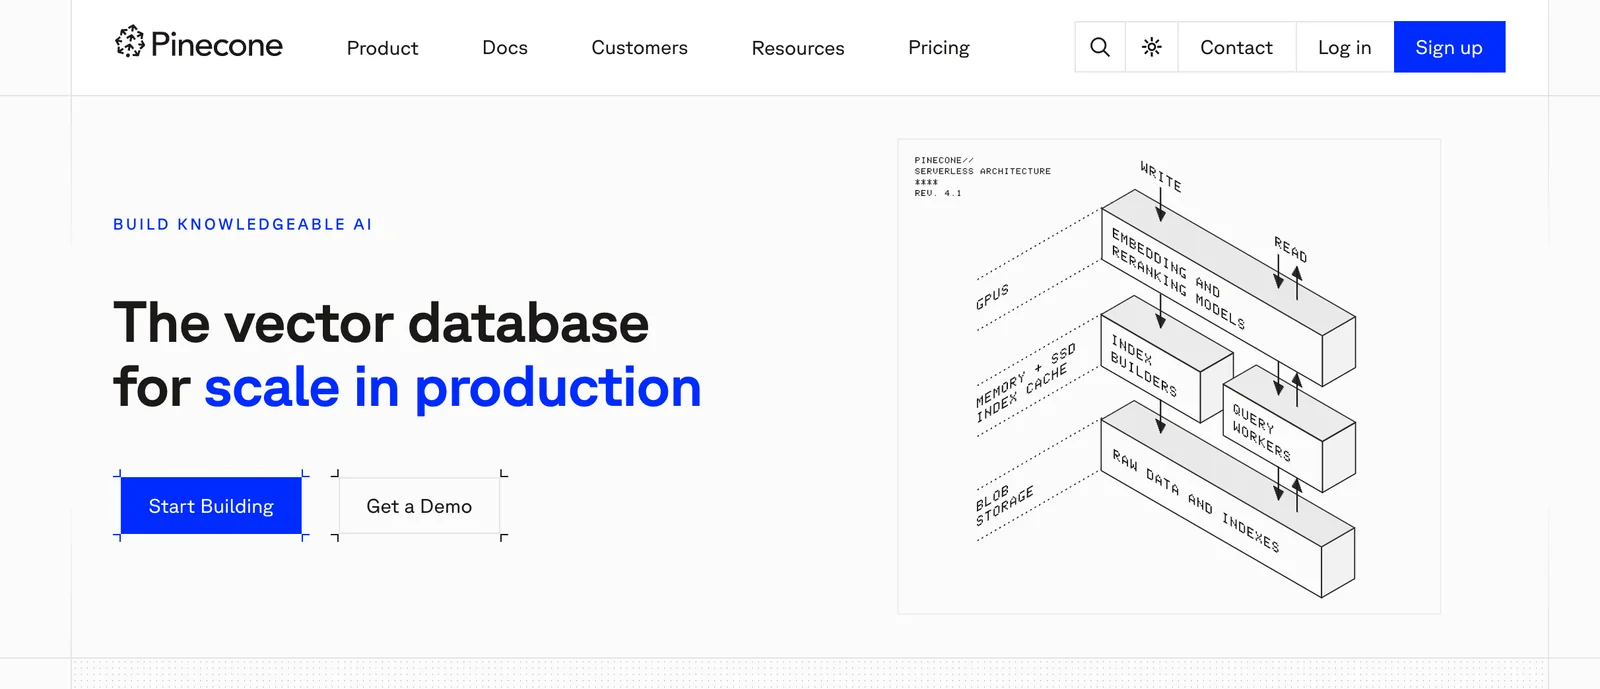Open the search magnifier icon

click(1100, 47)
